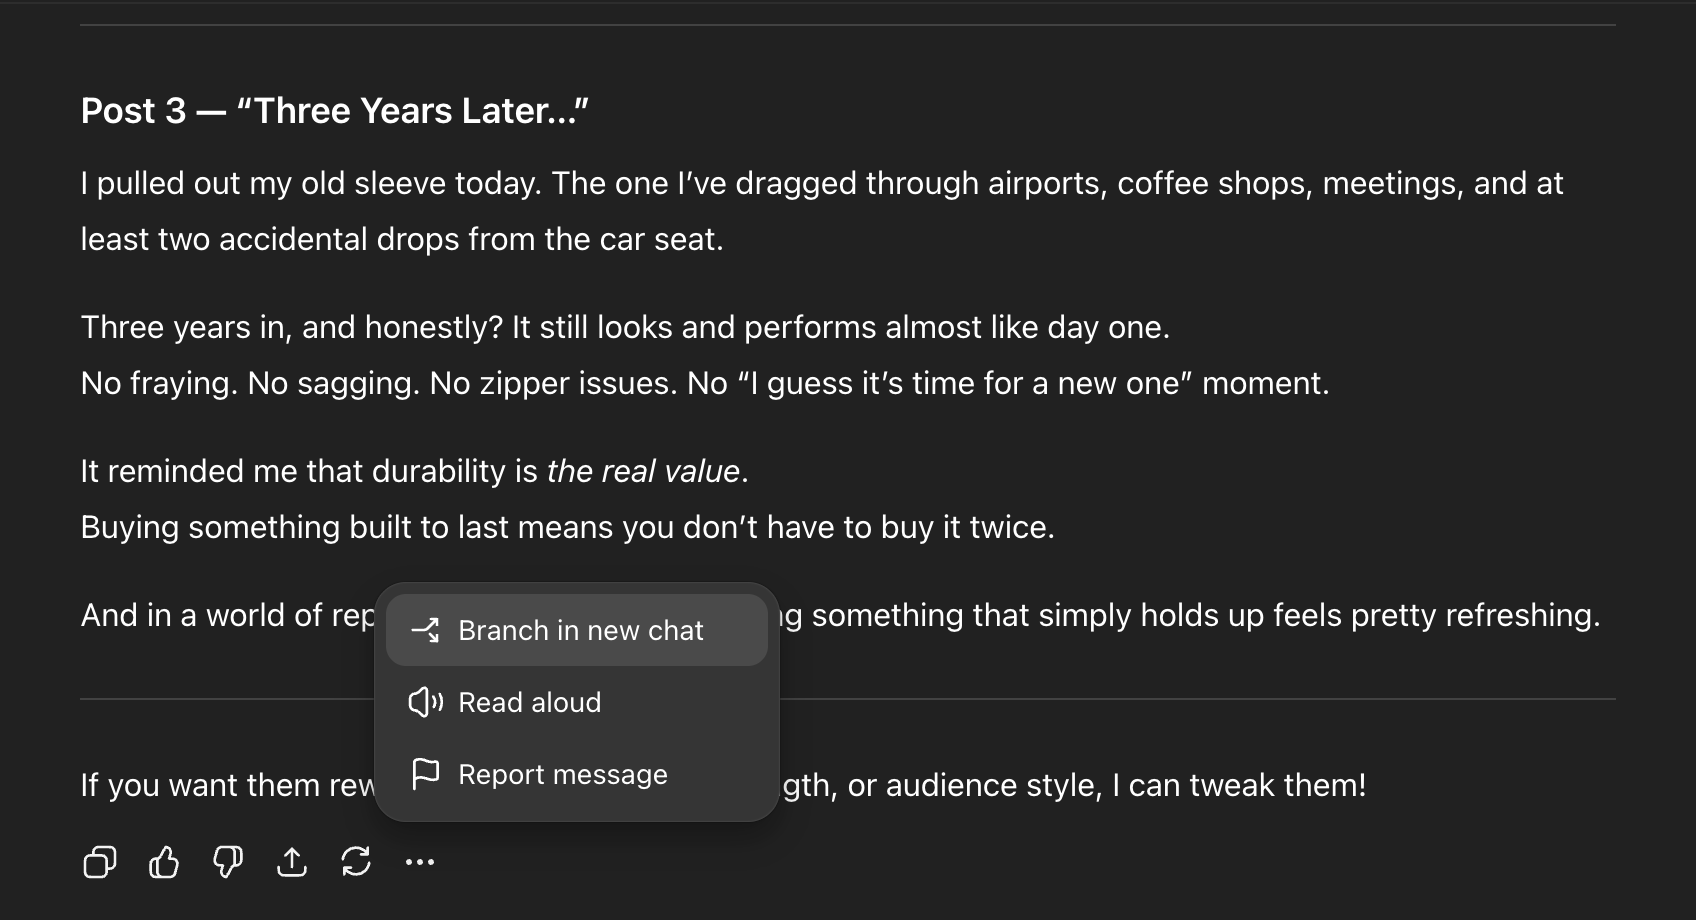
Task: Close the three-dot more actions menu
Action: point(420,862)
